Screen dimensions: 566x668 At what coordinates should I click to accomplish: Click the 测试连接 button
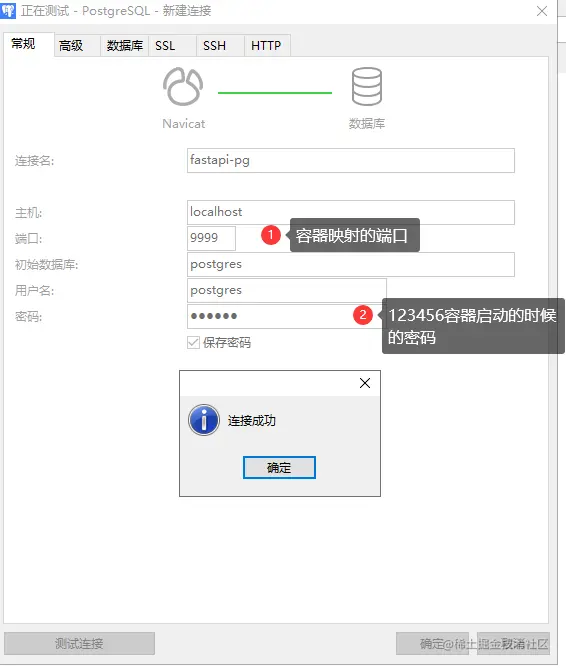[x=79, y=644]
